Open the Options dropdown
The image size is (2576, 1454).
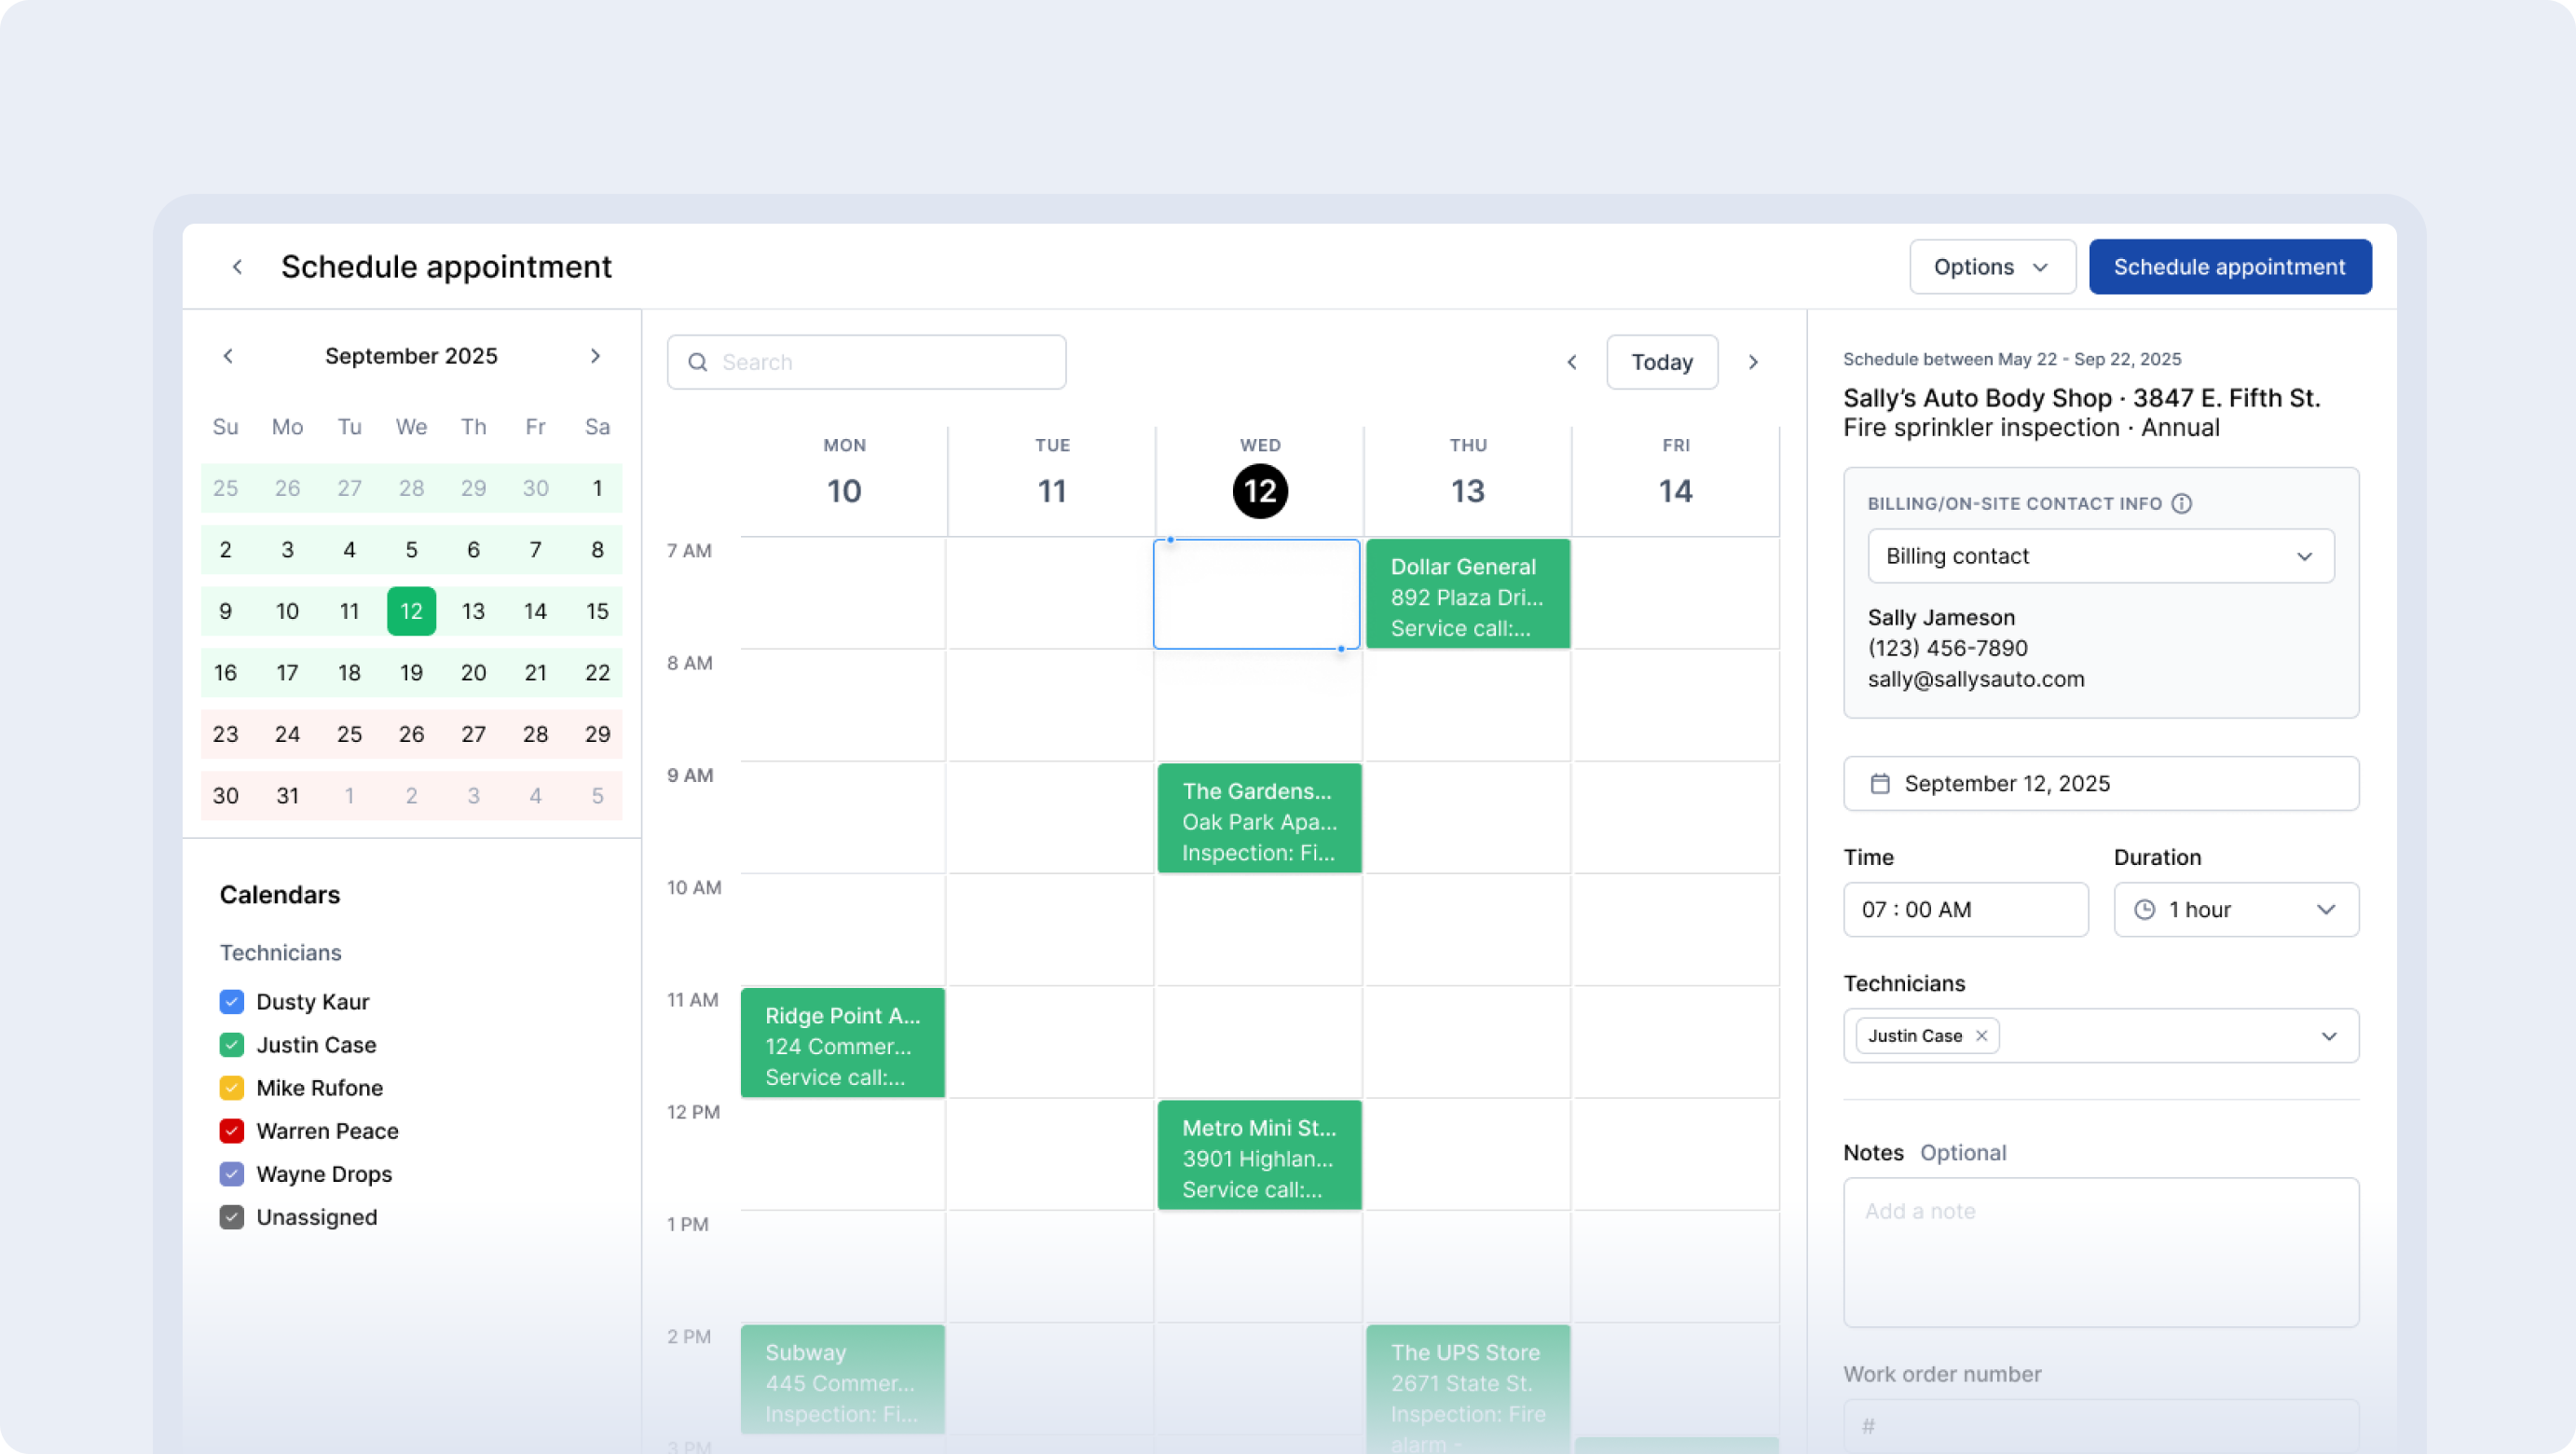click(1992, 267)
